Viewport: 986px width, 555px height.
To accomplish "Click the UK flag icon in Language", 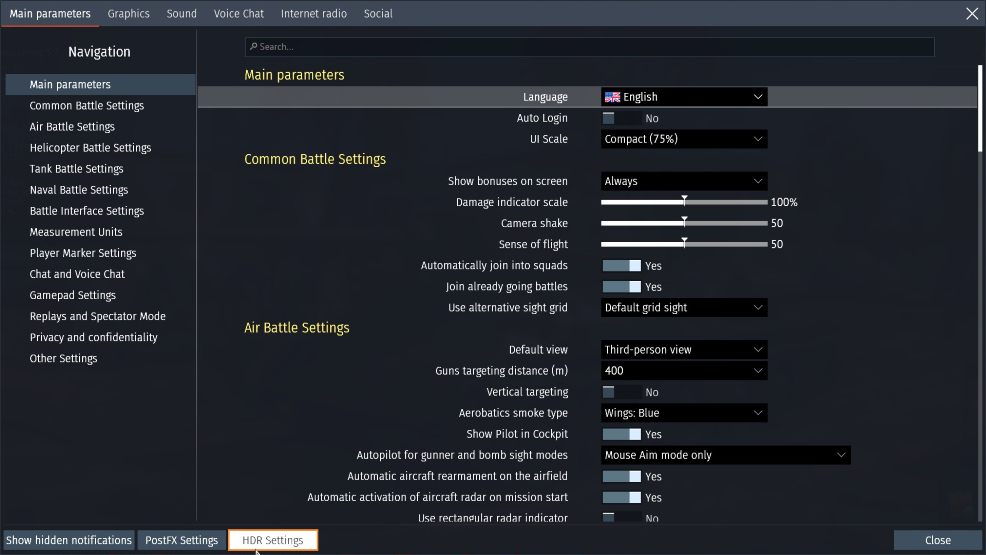I will 612,97.
